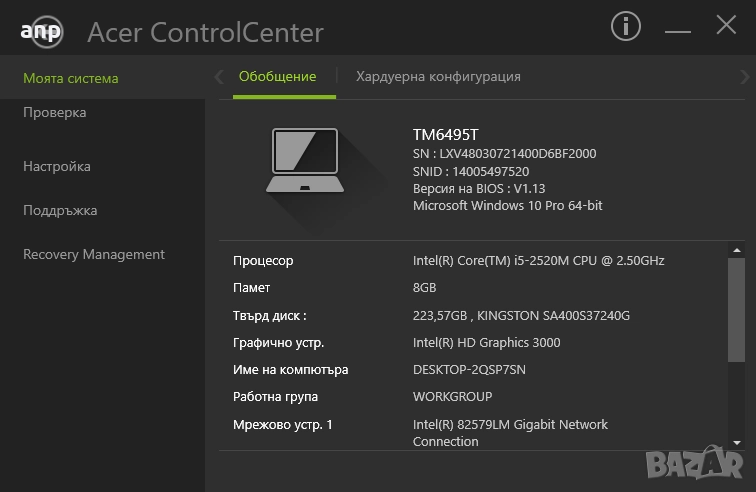
Task: Close the Acer ControlCenter window
Action: pos(726,26)
